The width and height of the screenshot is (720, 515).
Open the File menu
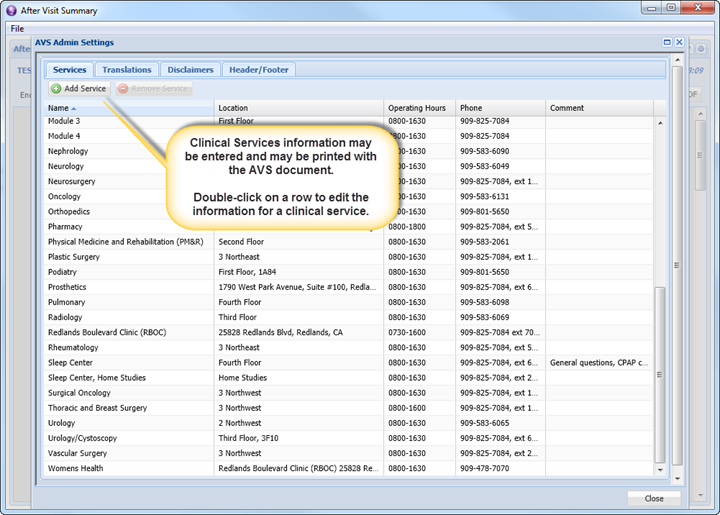point(17,28)
